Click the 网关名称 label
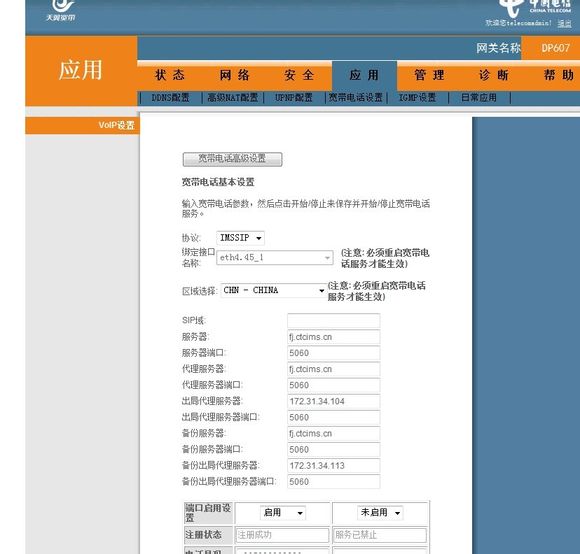 click(x=498, y=48)
